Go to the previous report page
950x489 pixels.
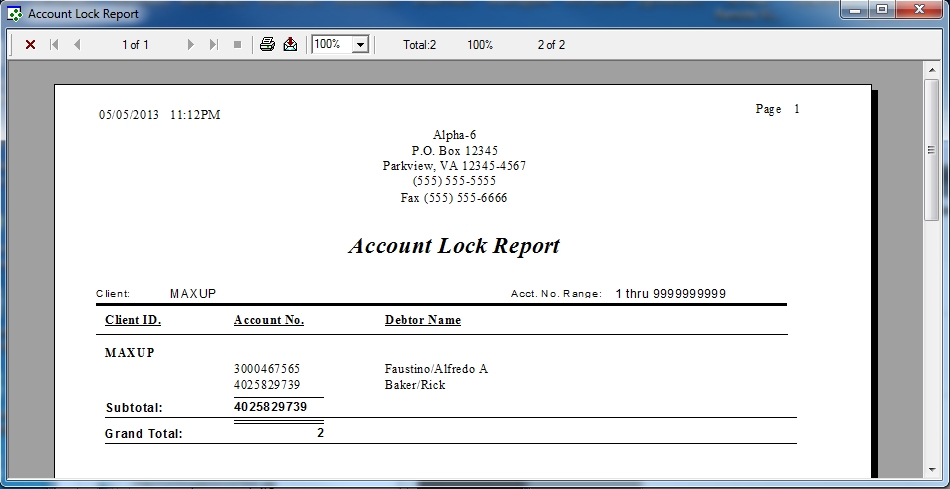coord(77,45)
